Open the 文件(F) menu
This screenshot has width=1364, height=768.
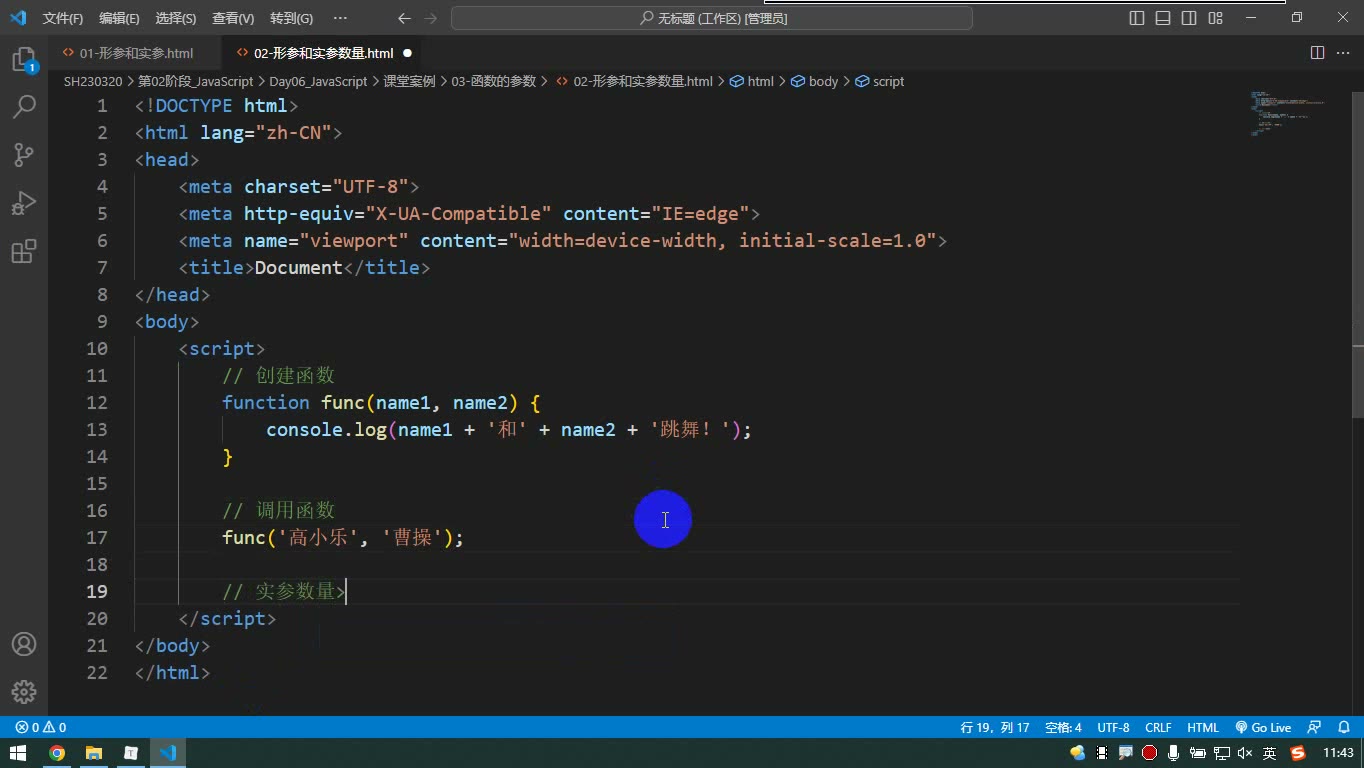(63, 18)
